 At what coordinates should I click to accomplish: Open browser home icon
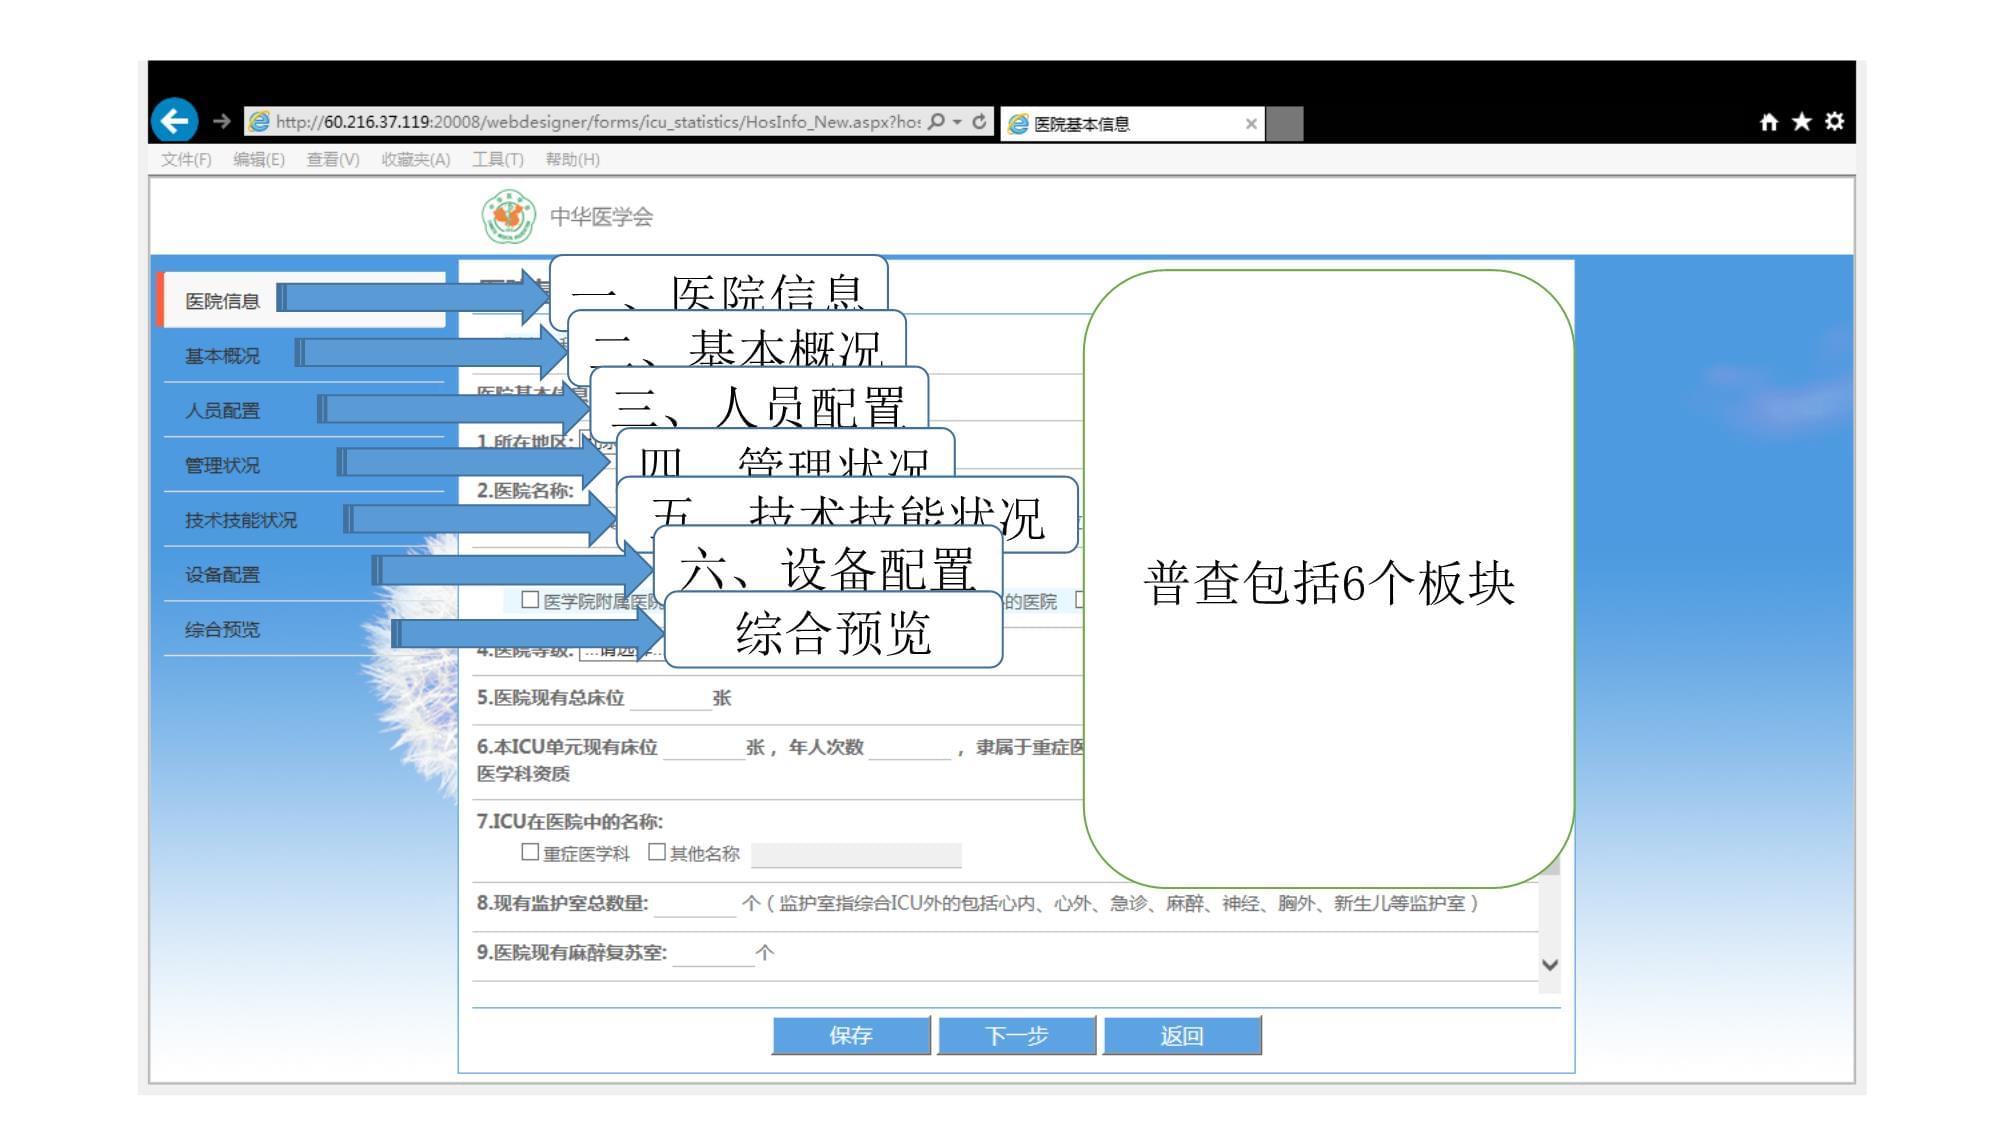pyautogui.click(x=1769, y=122)
